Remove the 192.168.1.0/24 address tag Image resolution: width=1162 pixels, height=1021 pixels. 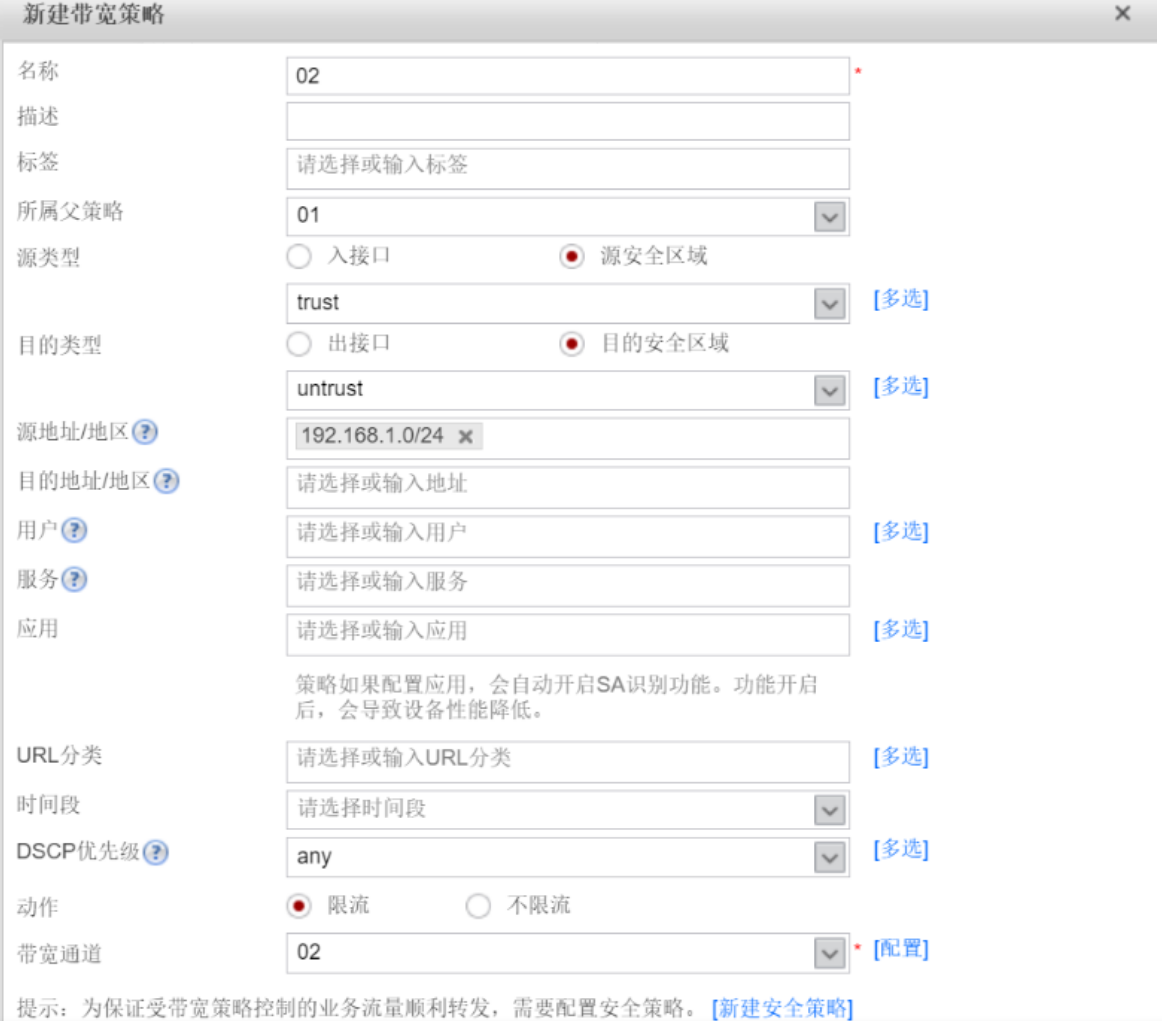[x=465, y=436]
